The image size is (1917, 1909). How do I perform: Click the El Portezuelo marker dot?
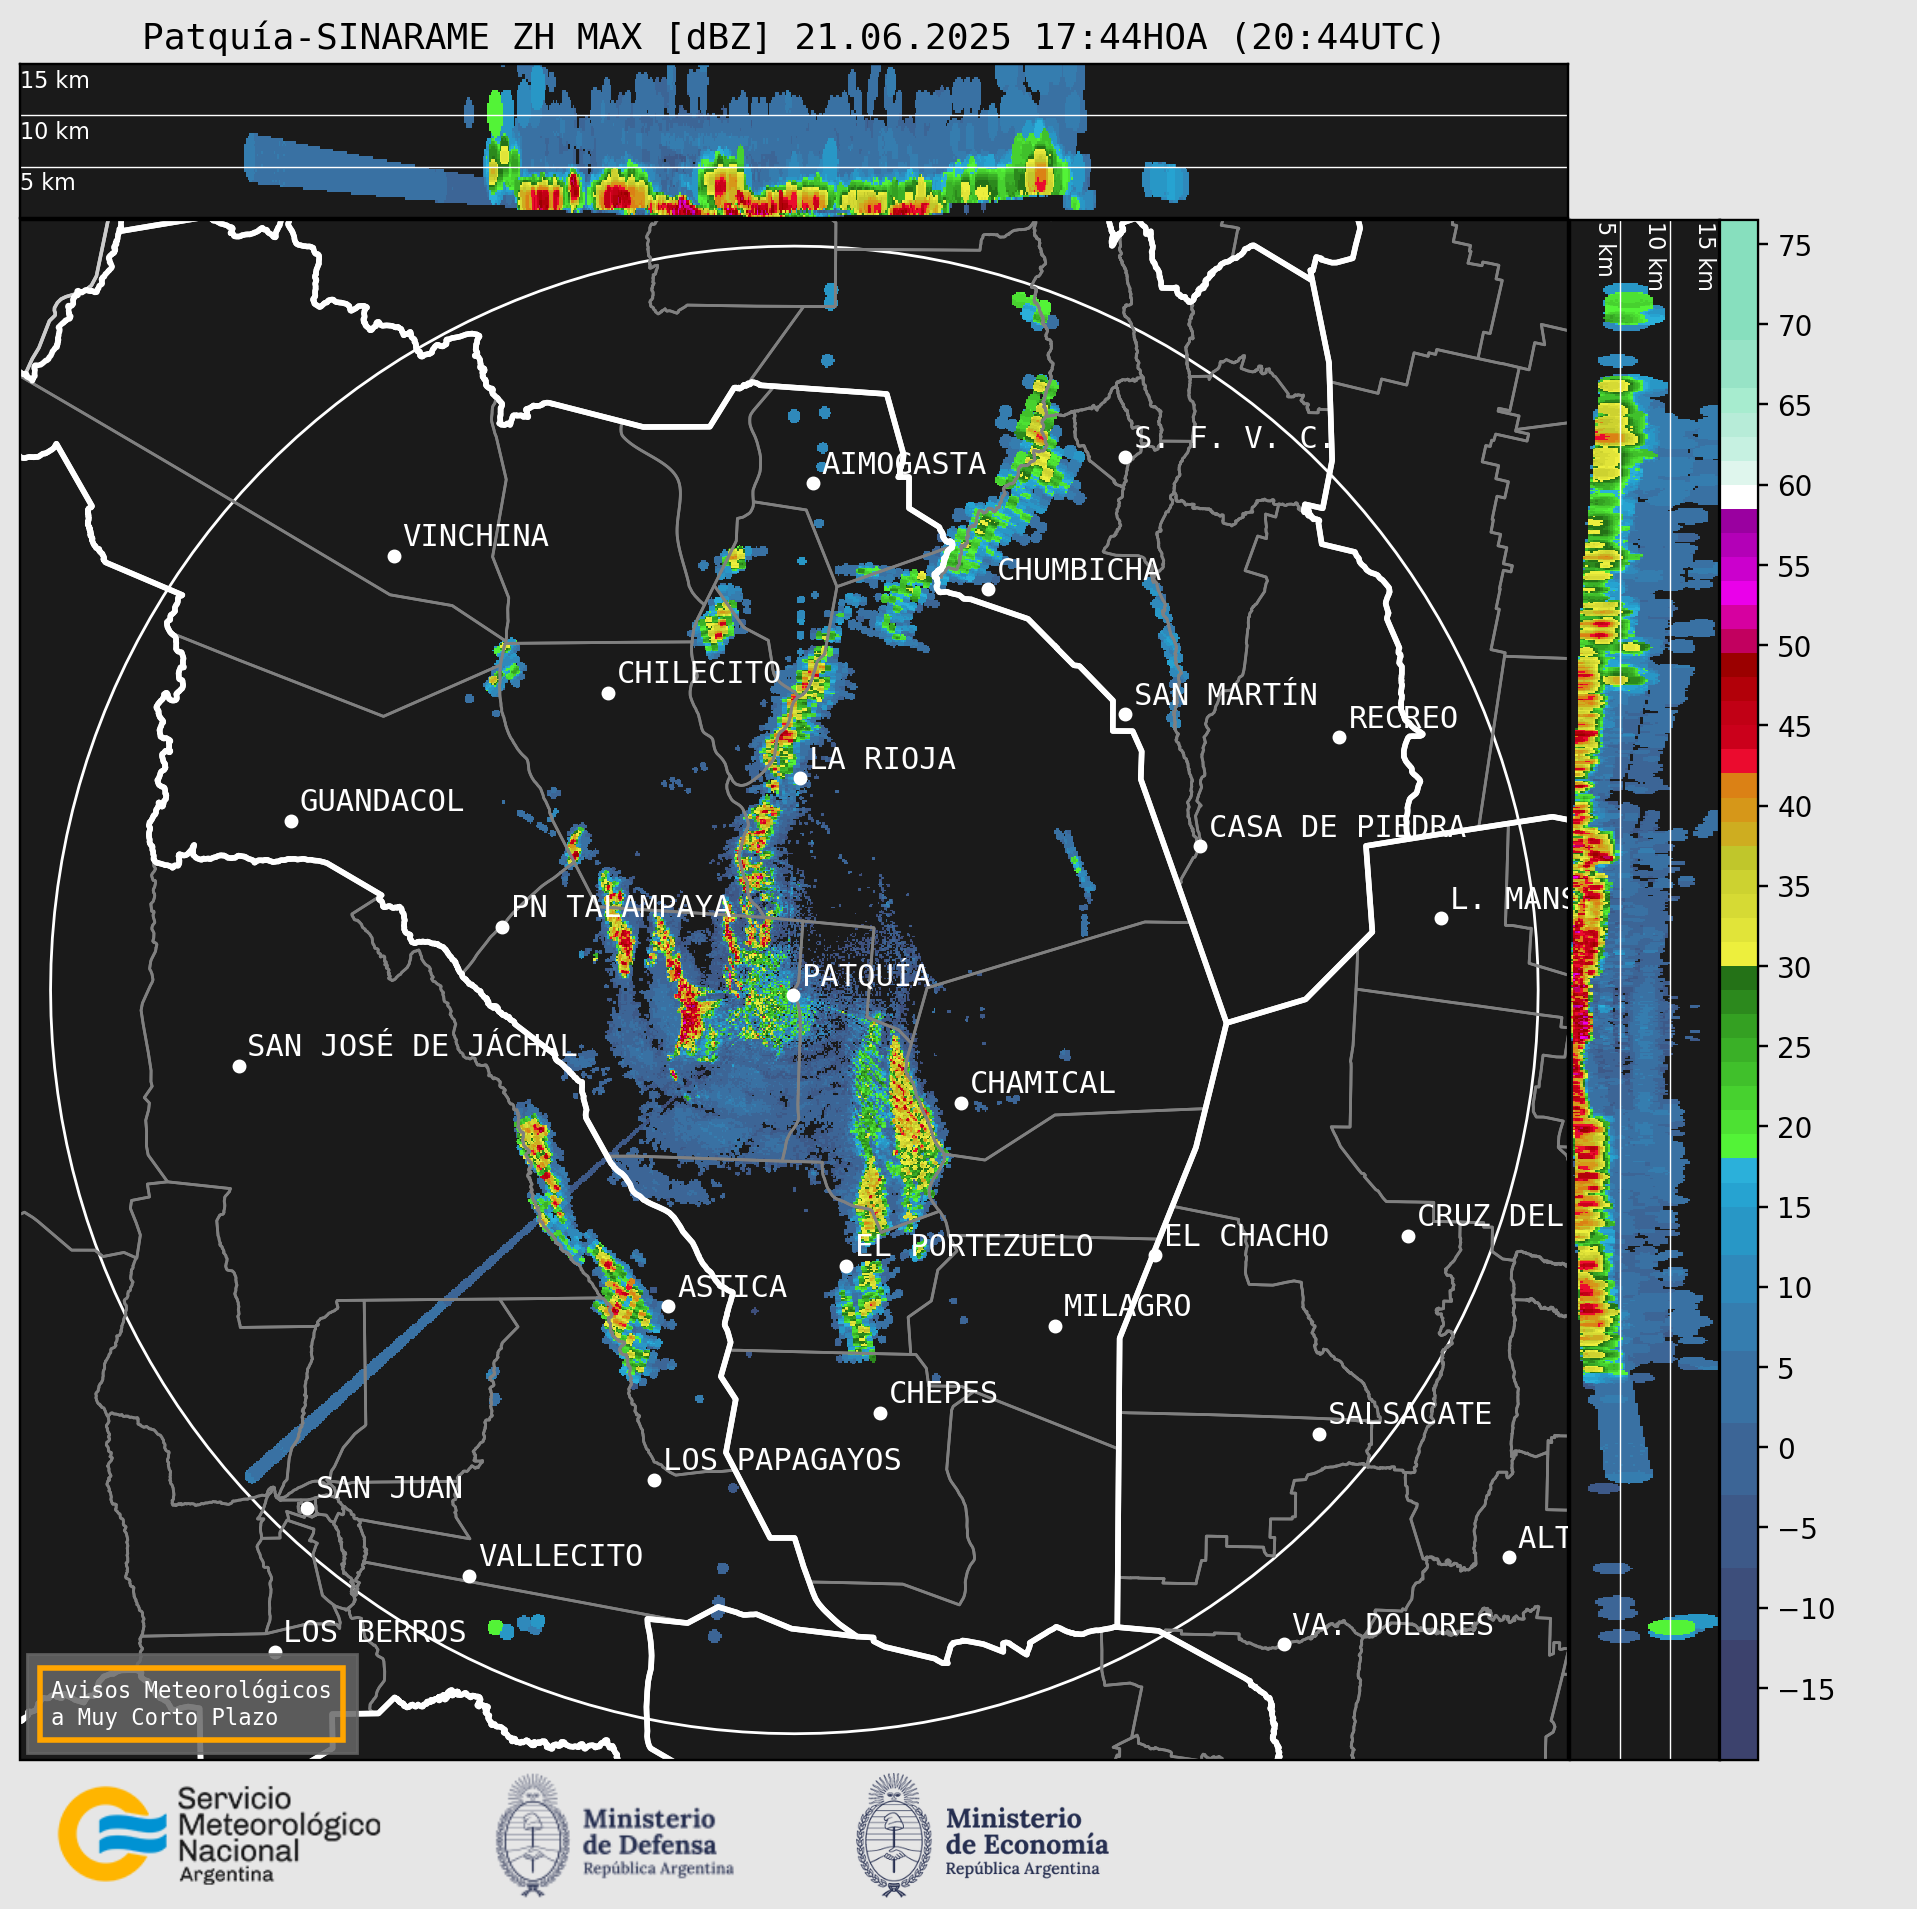[x=846, y=1266]
